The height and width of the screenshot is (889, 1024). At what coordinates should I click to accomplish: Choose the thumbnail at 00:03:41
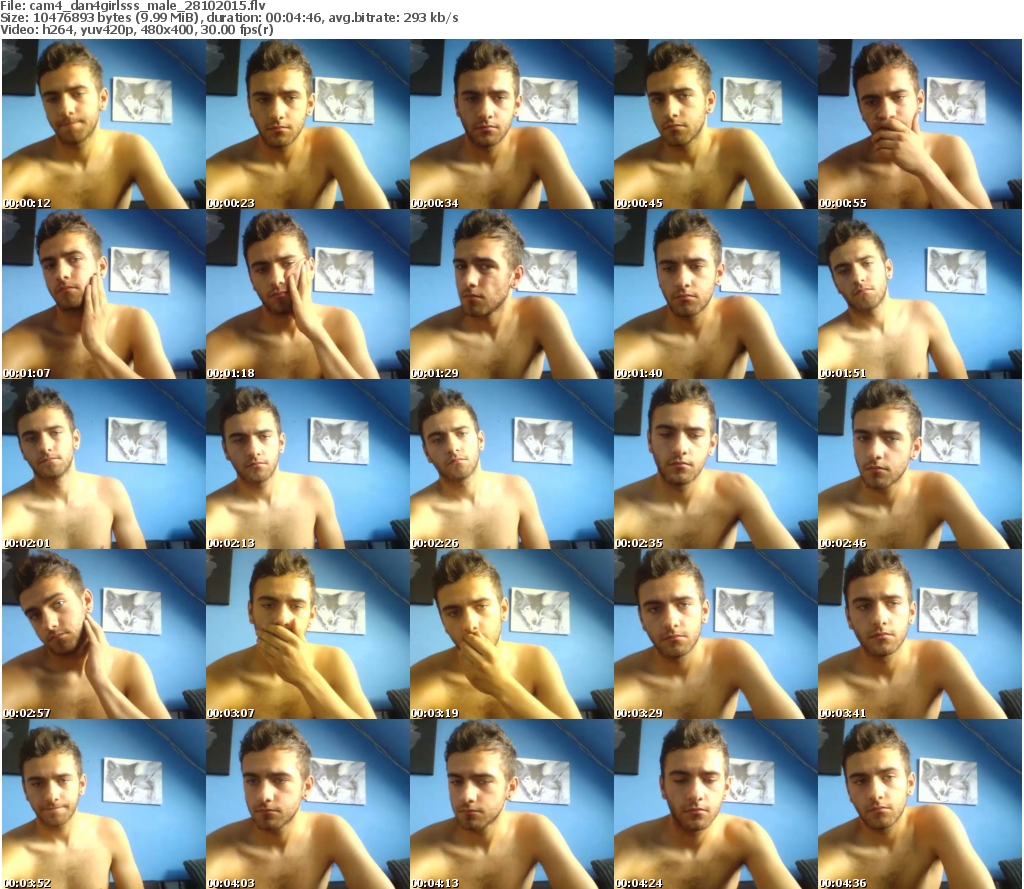tap(920, 634)
